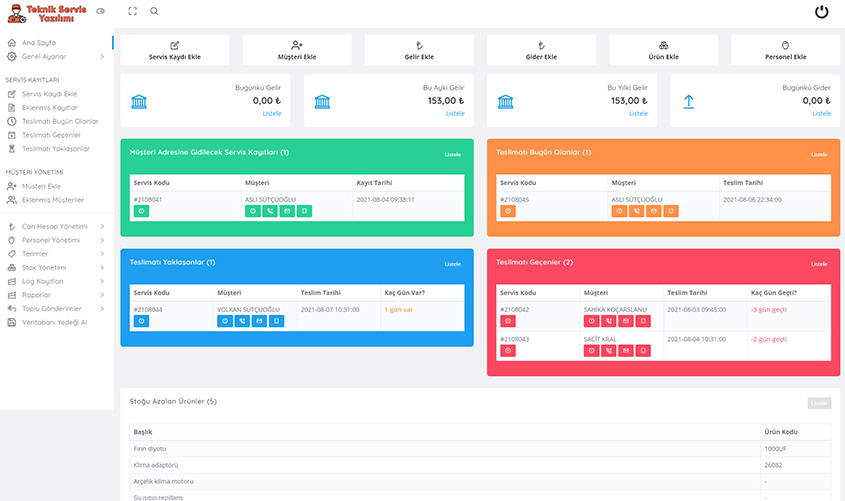This screenshot has height=501, width=845.
Task: Click red mobile icon for SACİT KRAL
Action: (x=643, y=351)
